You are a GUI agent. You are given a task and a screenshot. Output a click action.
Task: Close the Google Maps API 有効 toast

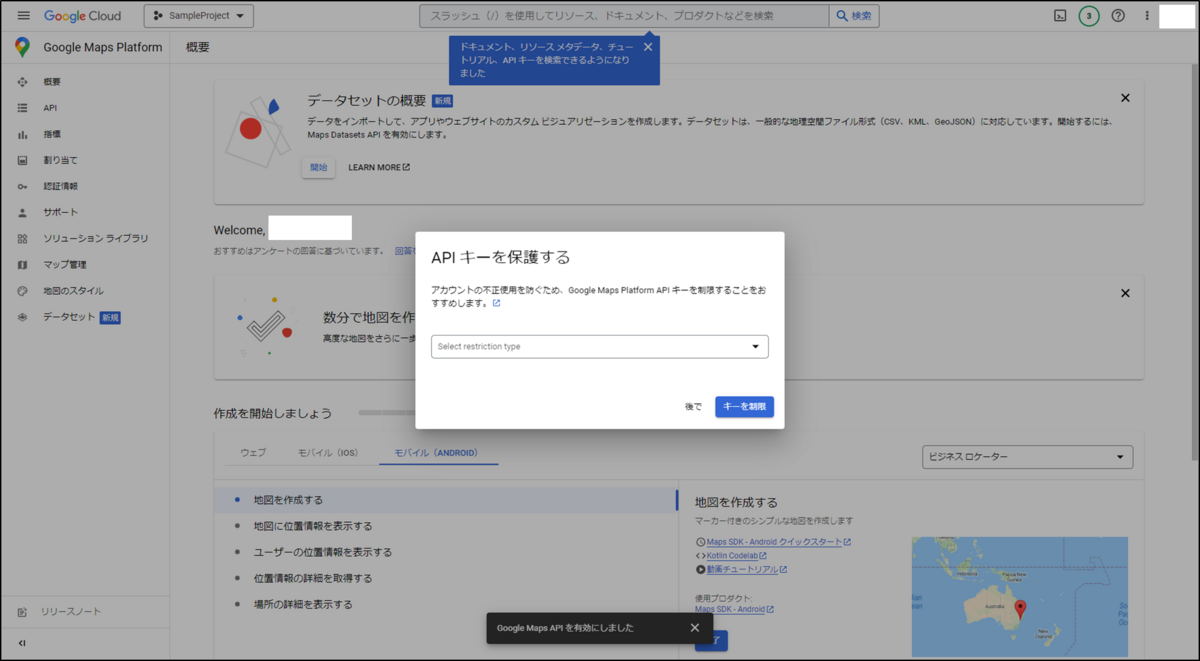695,628
